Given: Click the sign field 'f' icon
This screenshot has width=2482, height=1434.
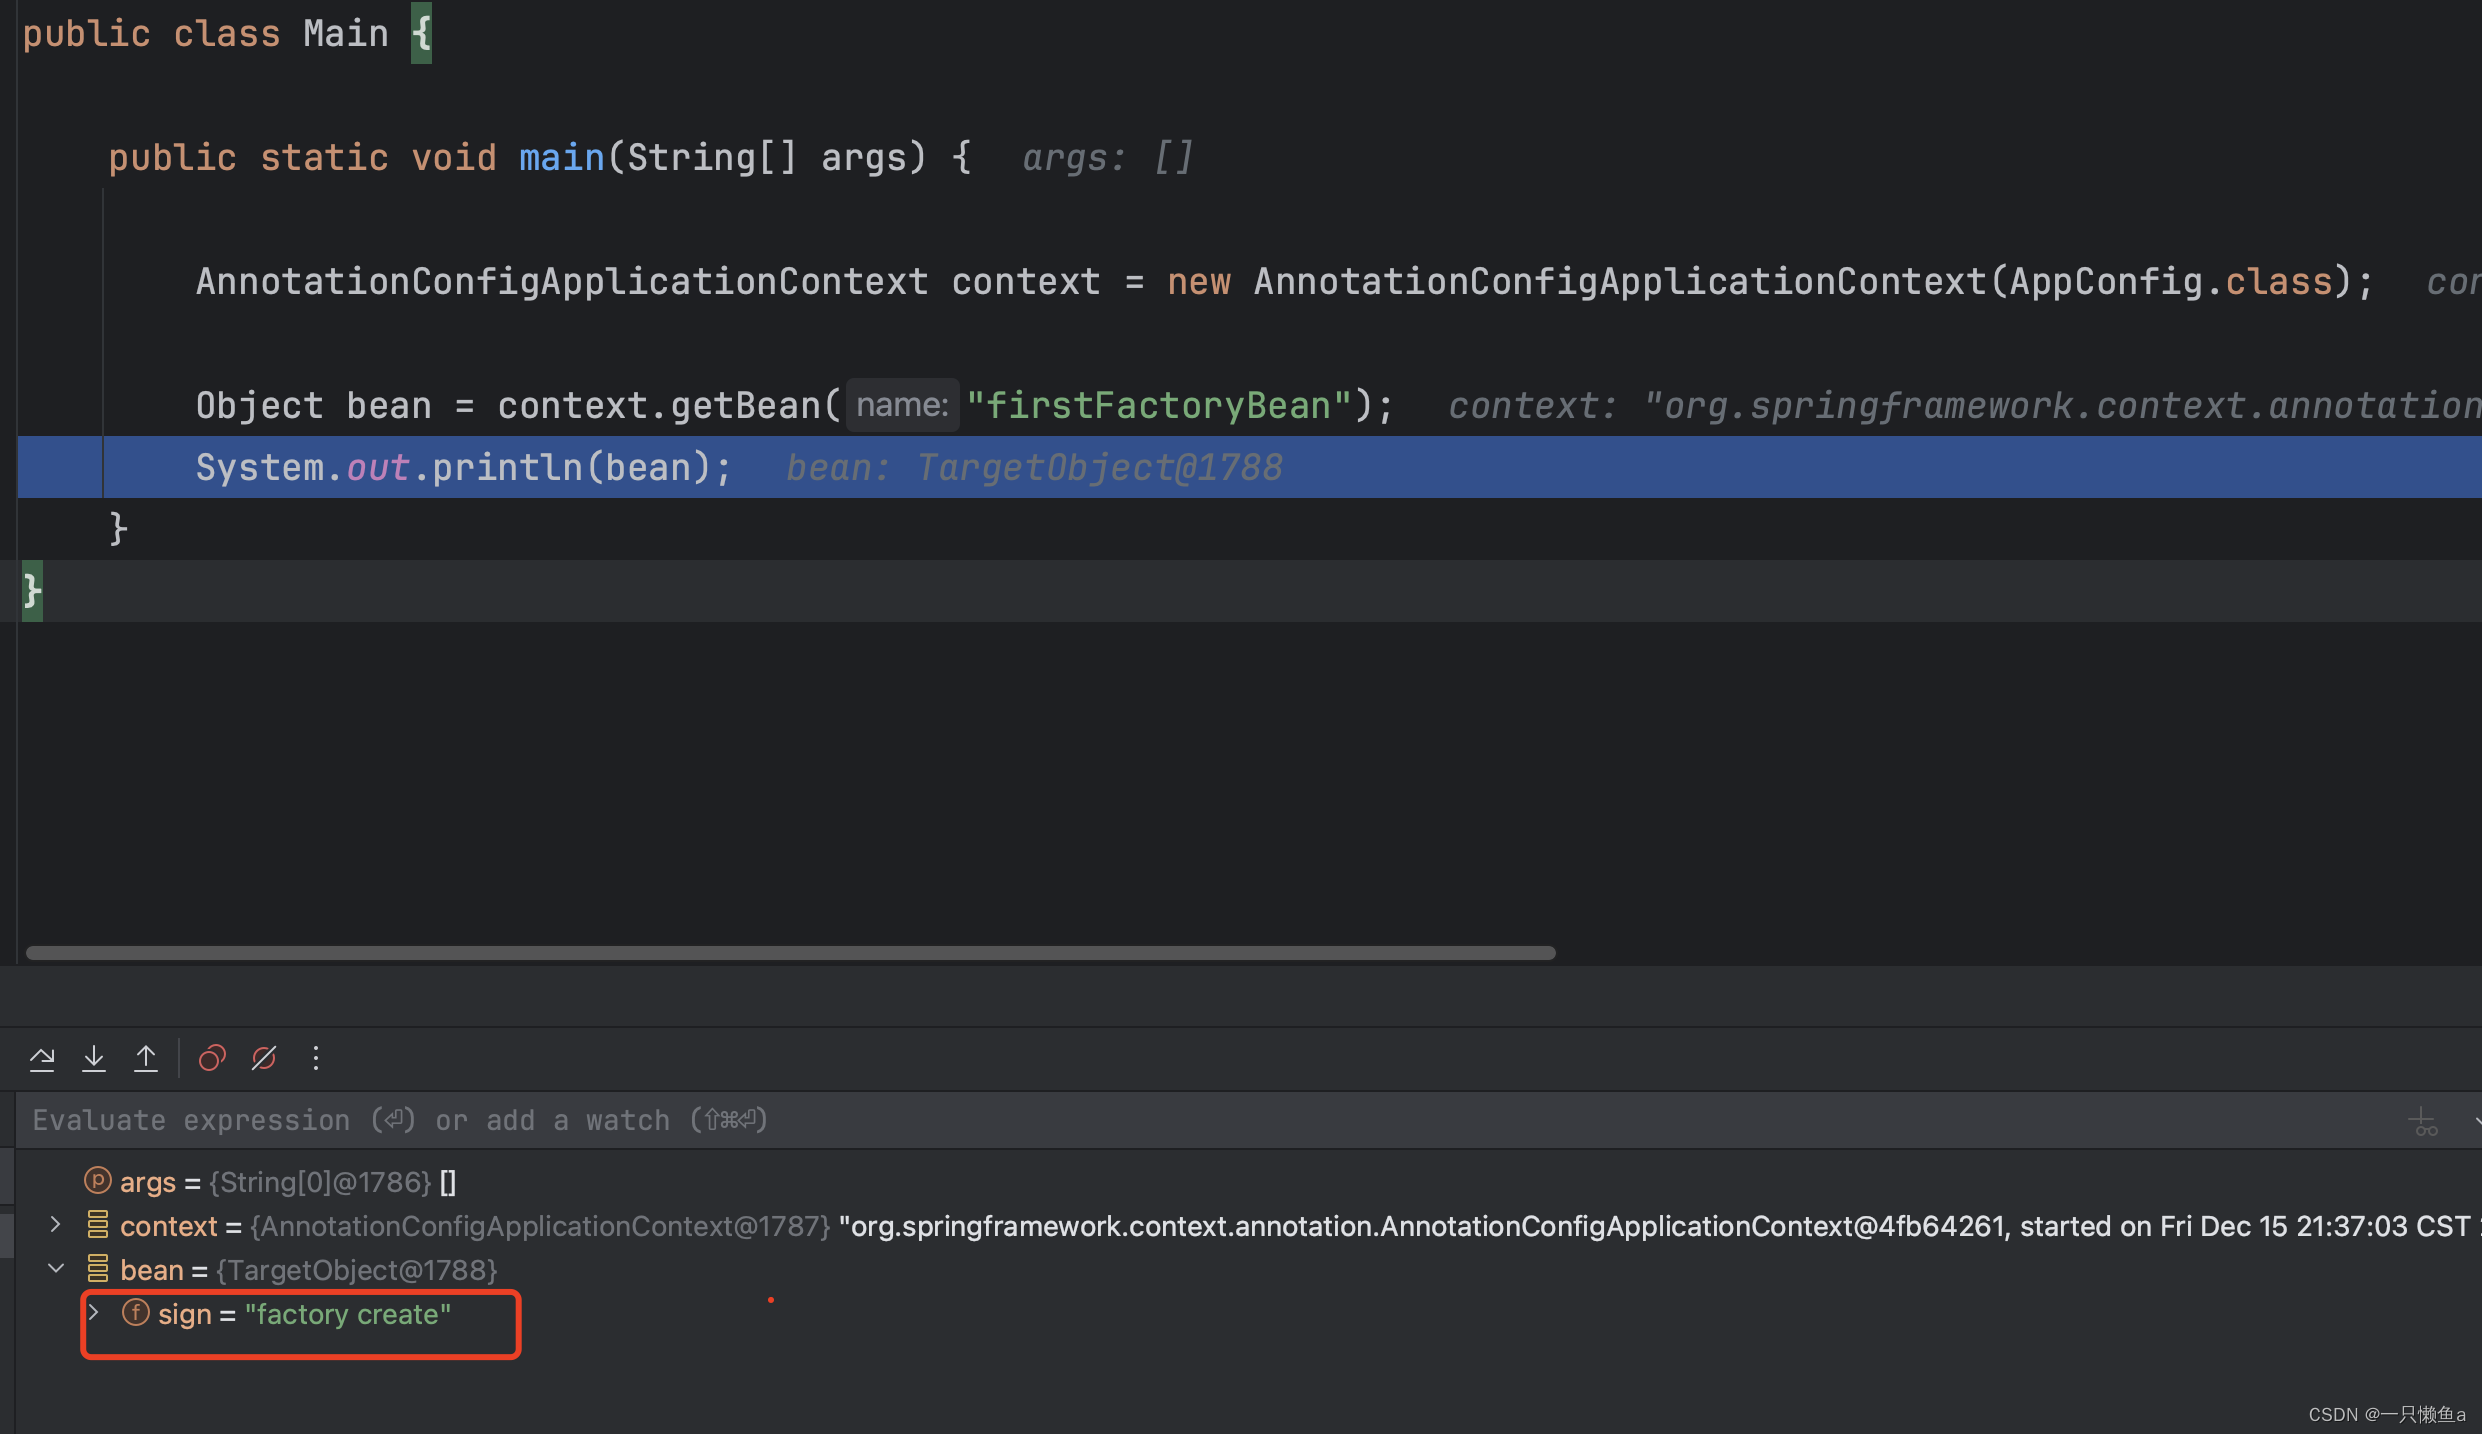Looking at the screenshot, I should pos(136,1313).
